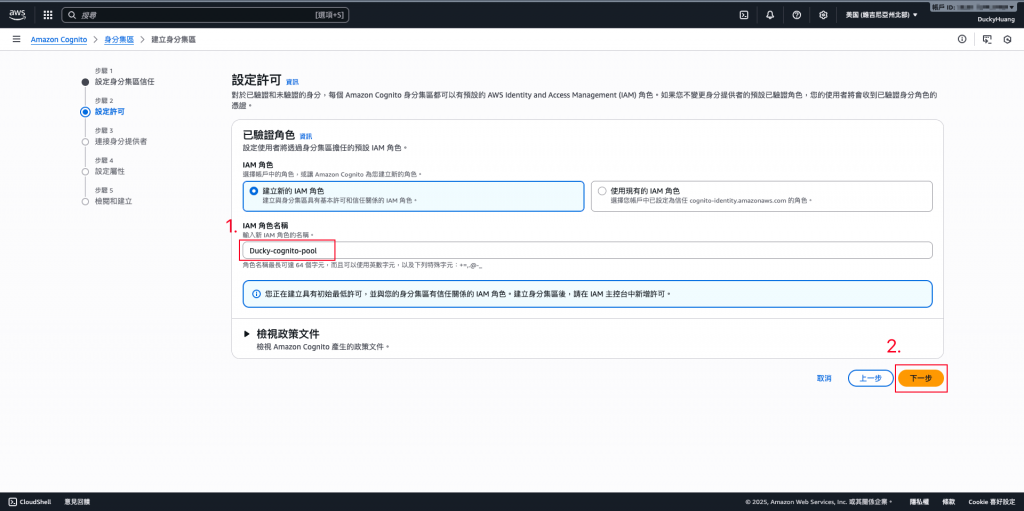
Task: Click 建立身分集區 breadcrumb text
Action: pos(173,40)
